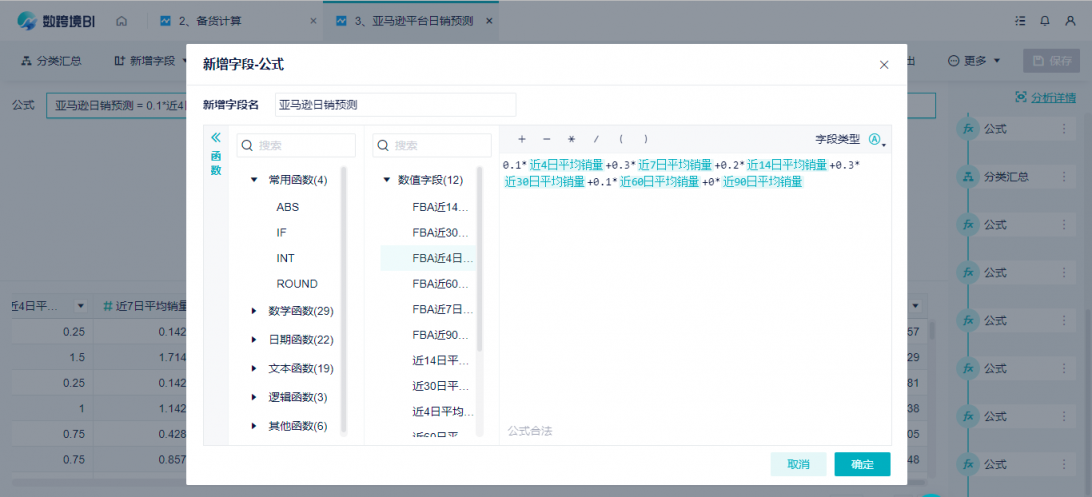
Task: Click the 取消 button
Action: [798, 464]
